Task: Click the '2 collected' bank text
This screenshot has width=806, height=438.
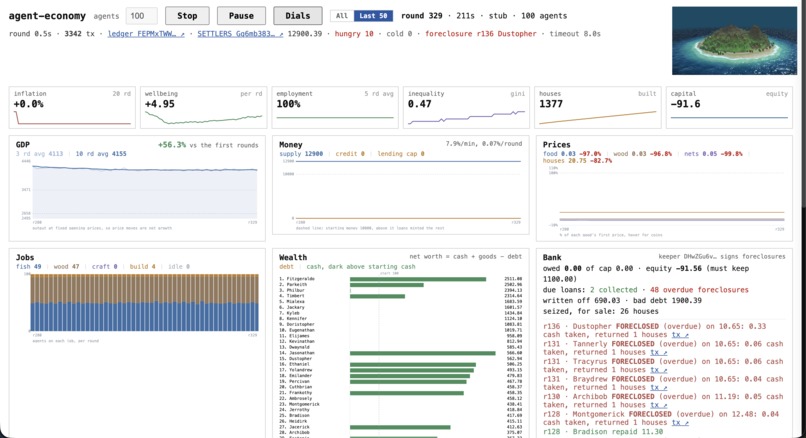Action: pos(613,290)
